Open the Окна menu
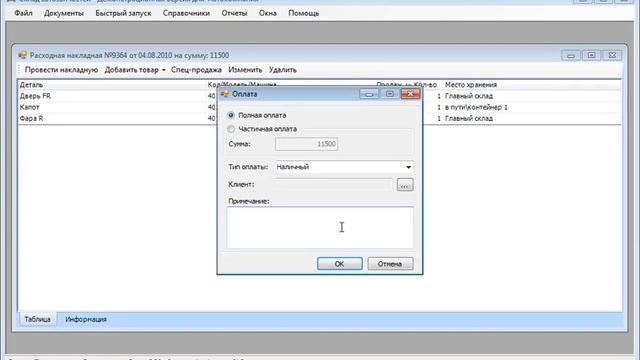Screen dimensions: 640x360 268,13
